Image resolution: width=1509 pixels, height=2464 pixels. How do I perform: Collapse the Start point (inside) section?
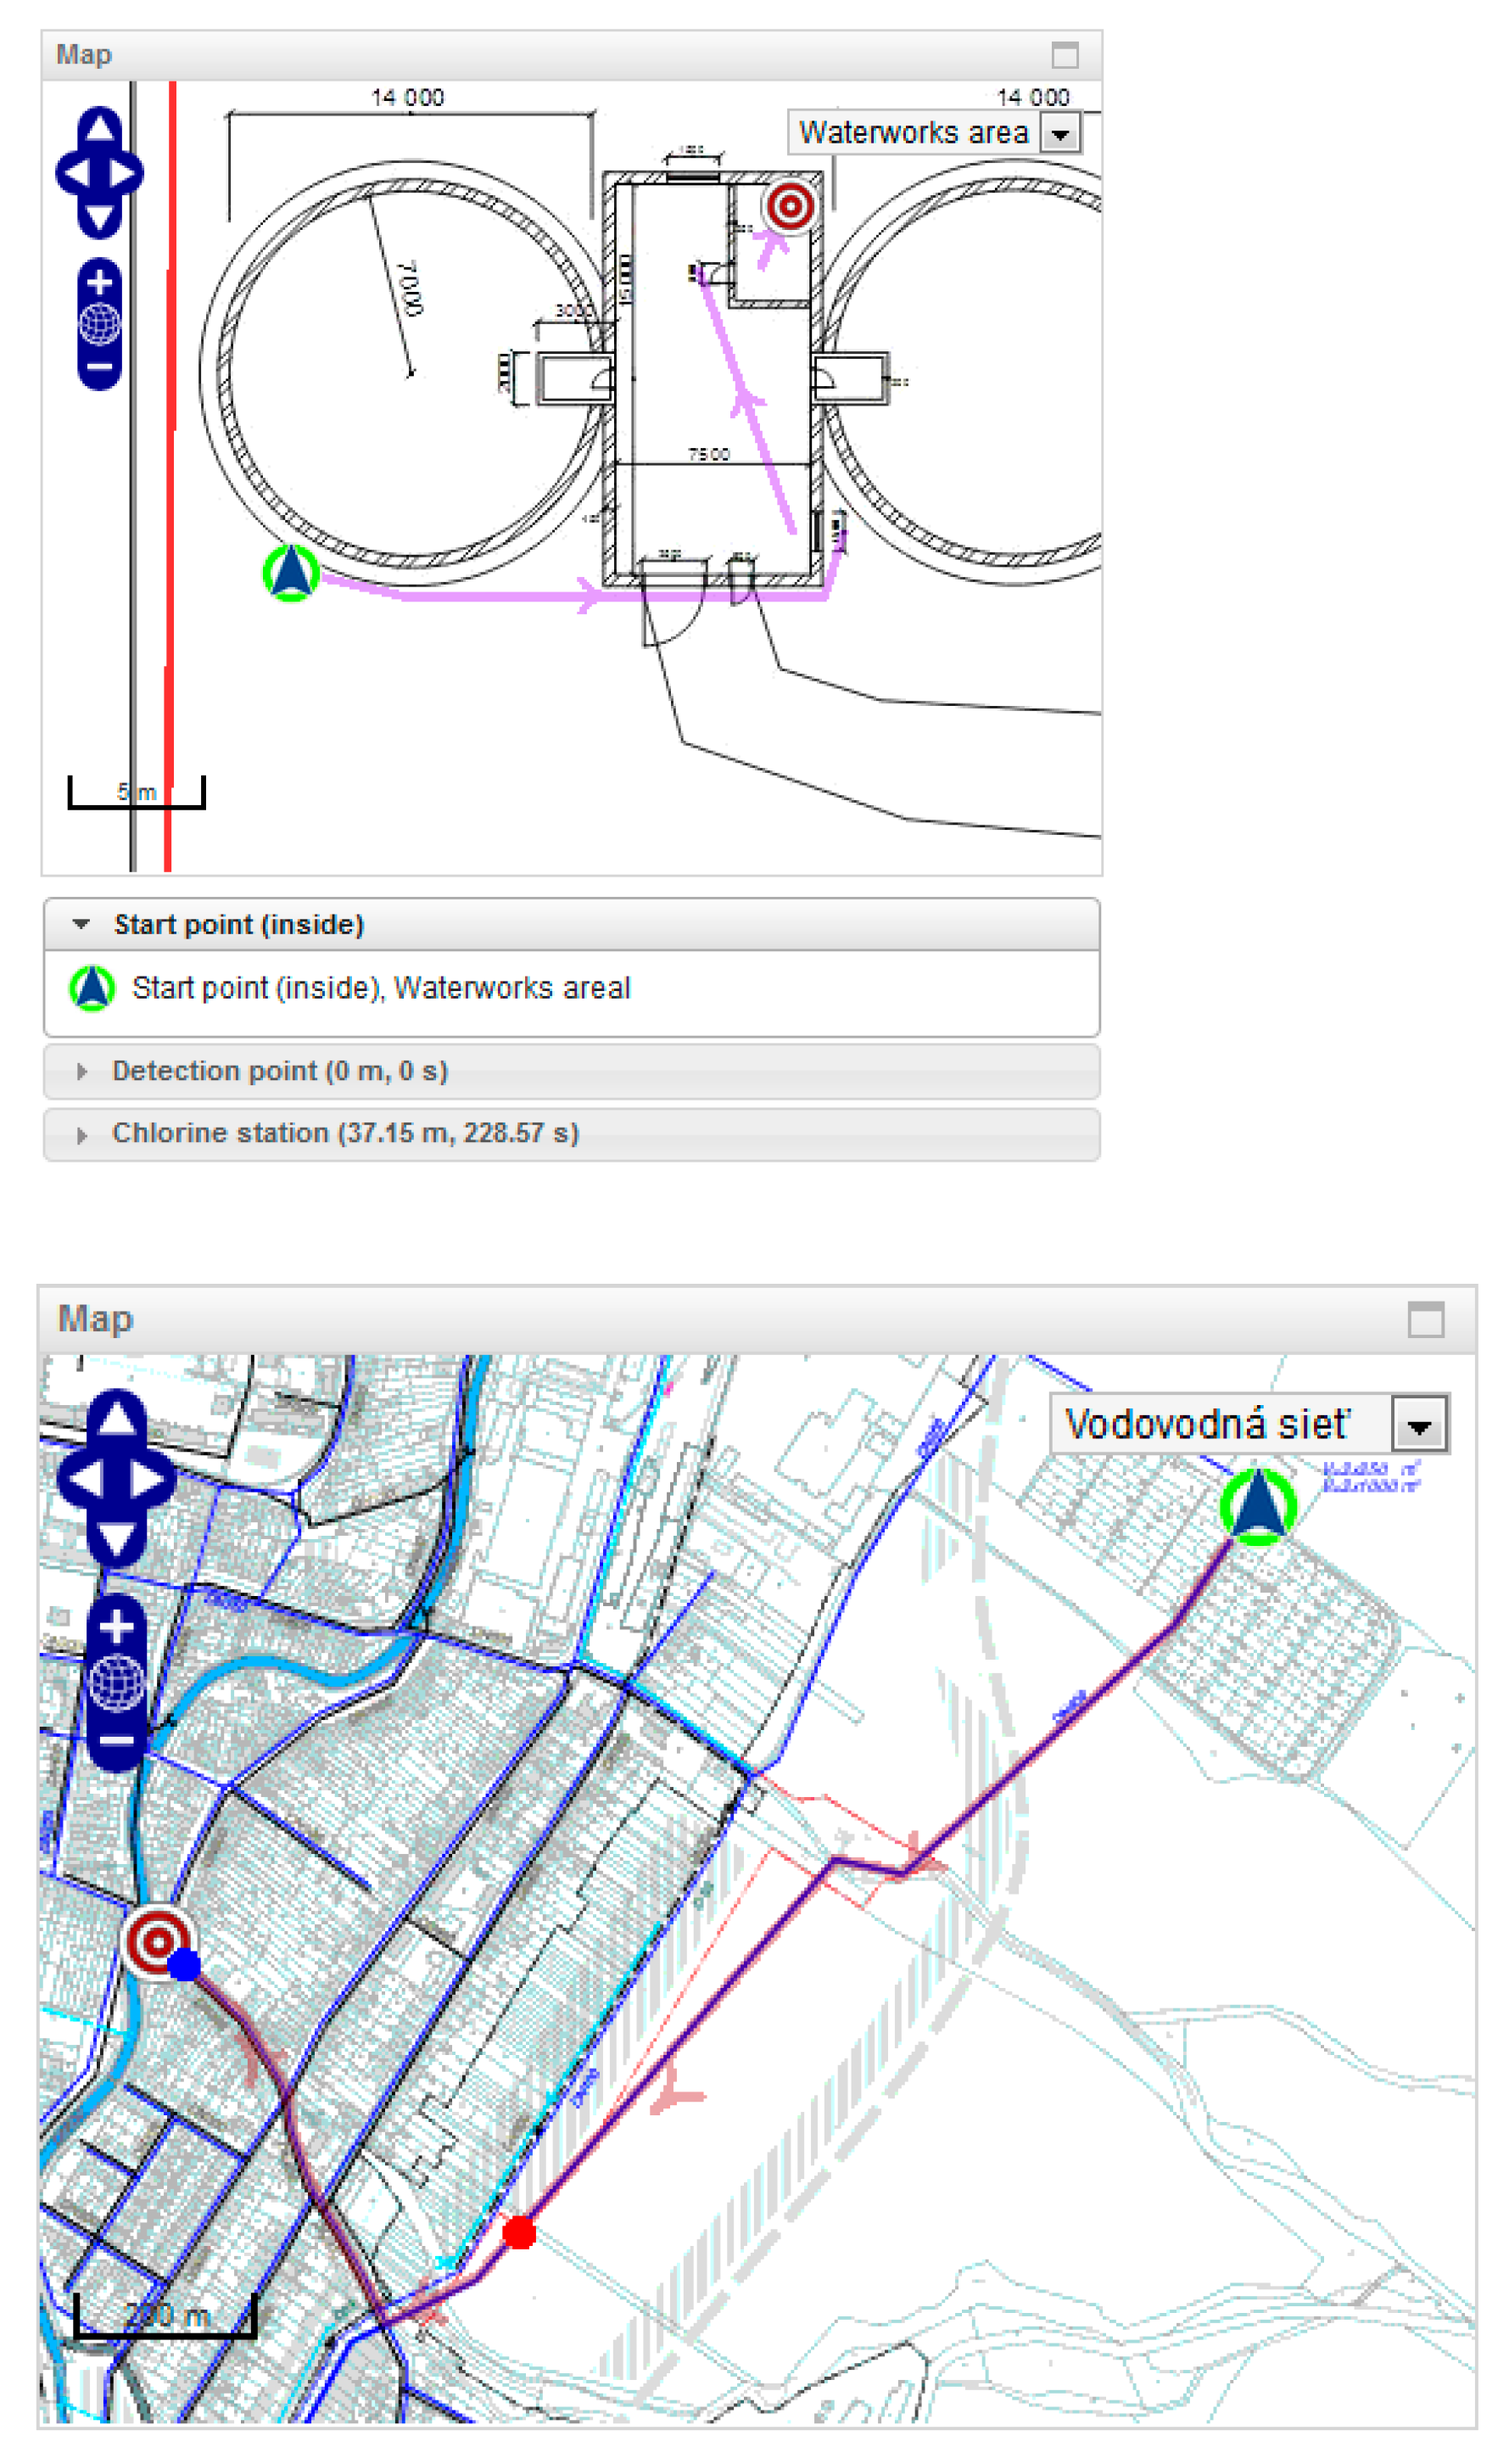82,924
